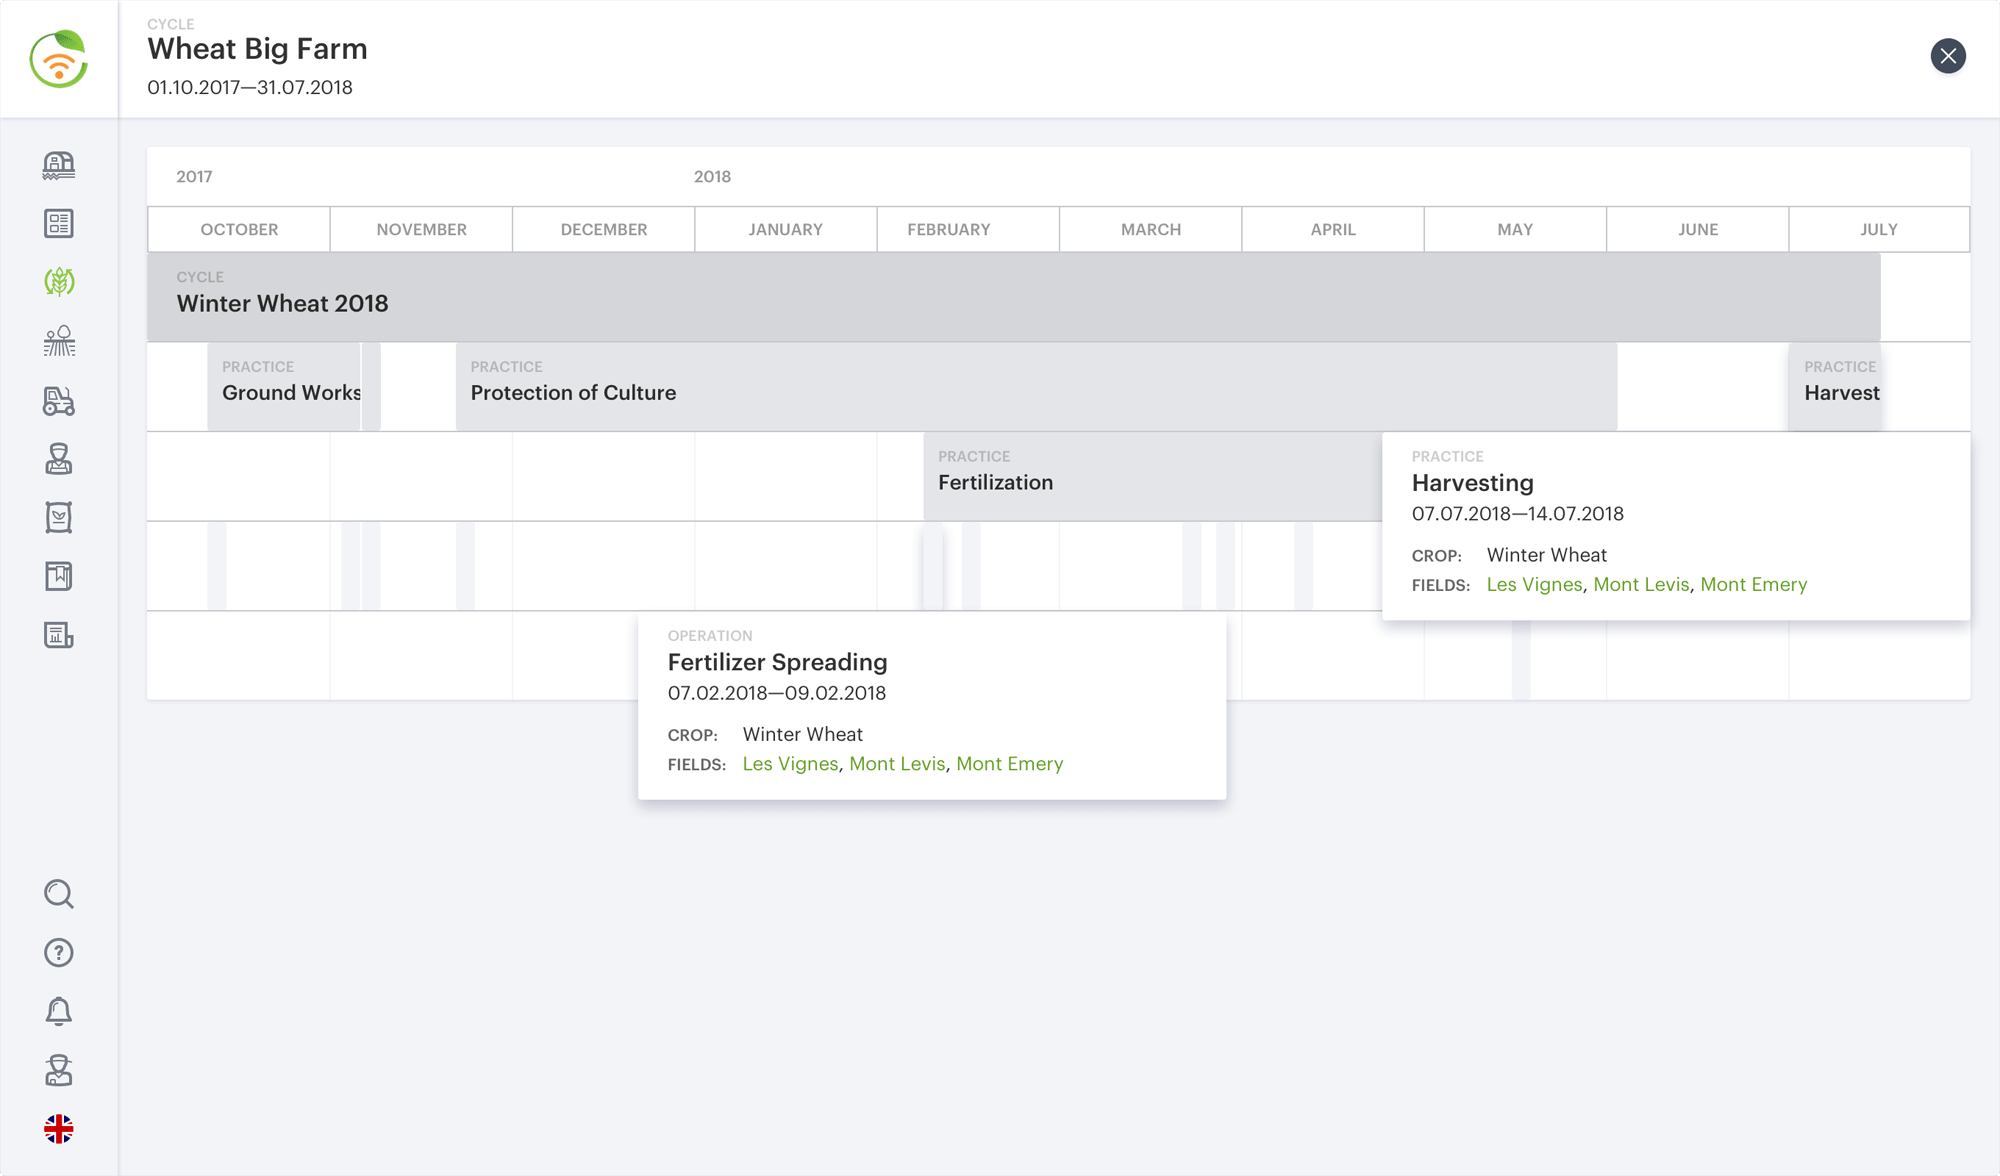2000x1176 pixels.
Task: Open the bookmark journal icon
Action: coord(59,576)
